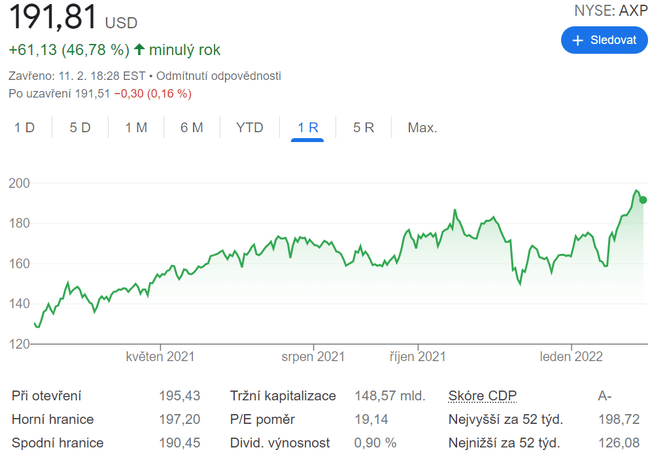This screenshot has height=460, width=650.
Task: Select the 1 D time range tab
Action: pos(24,127)
